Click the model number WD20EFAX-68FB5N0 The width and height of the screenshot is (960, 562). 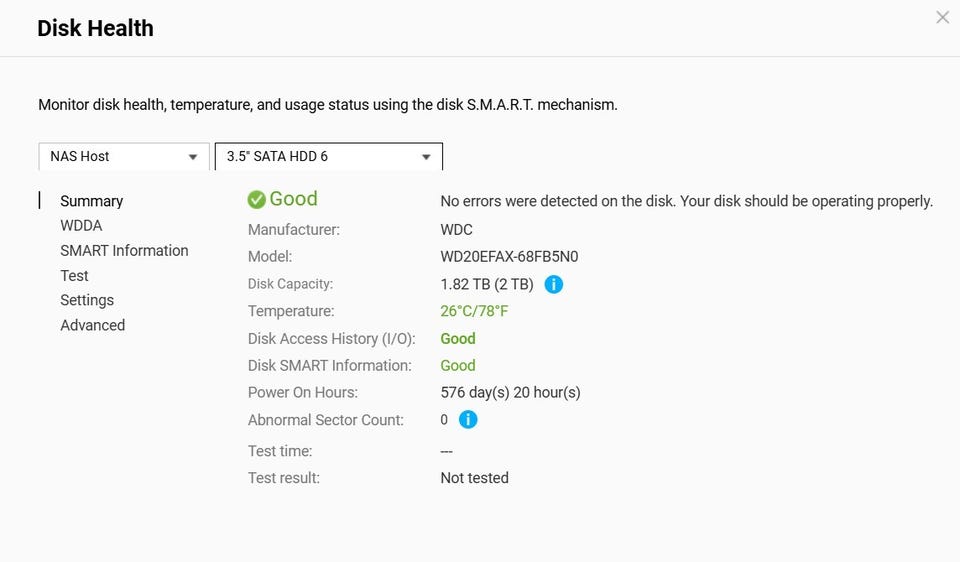(x=509, y=257)
